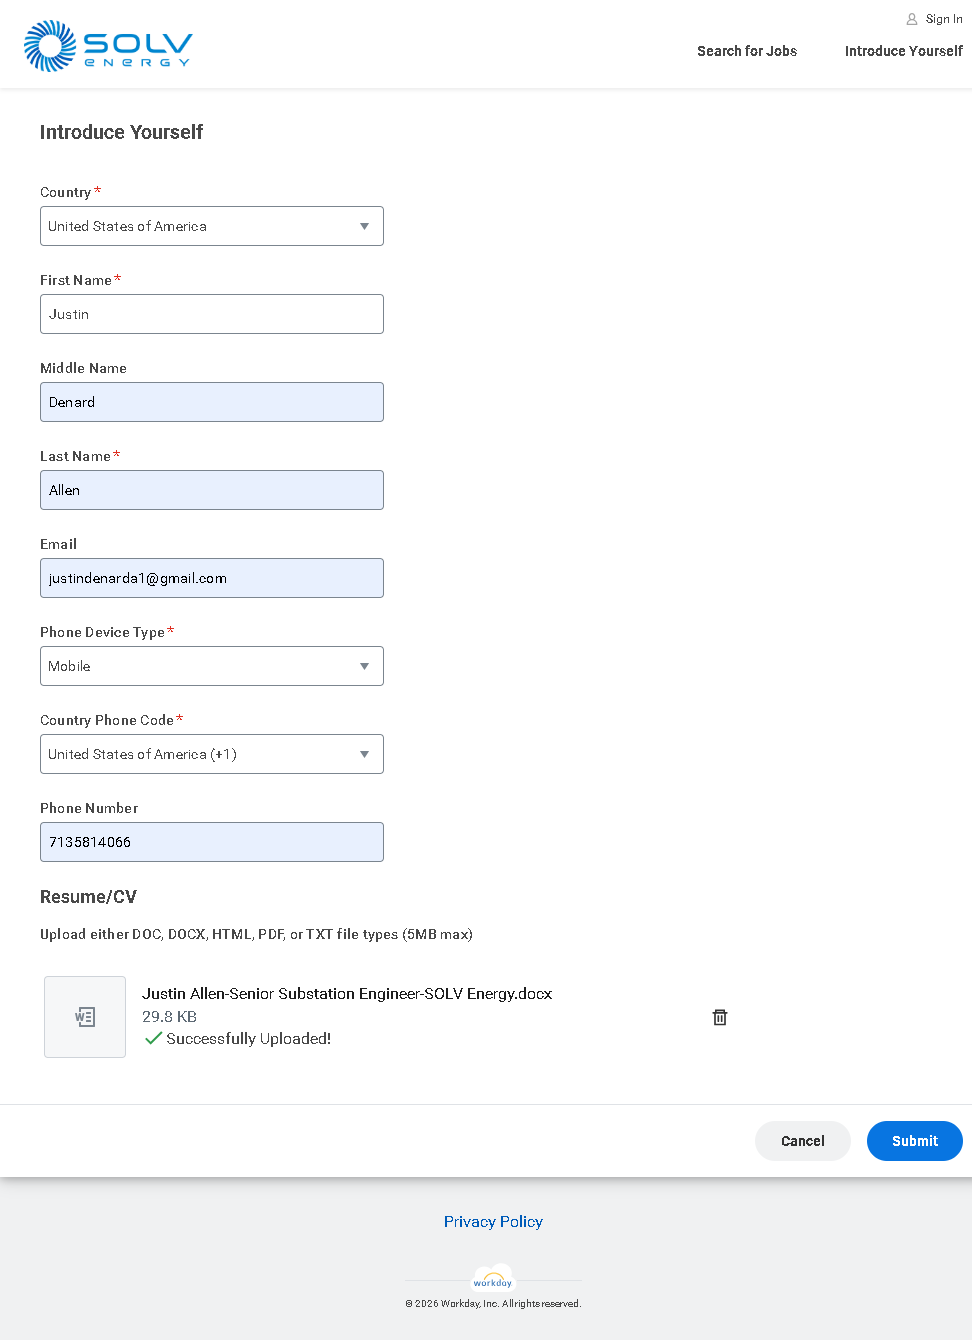Click the SOLV Energy logo
972x1340 pixels.
coord(108,46)
